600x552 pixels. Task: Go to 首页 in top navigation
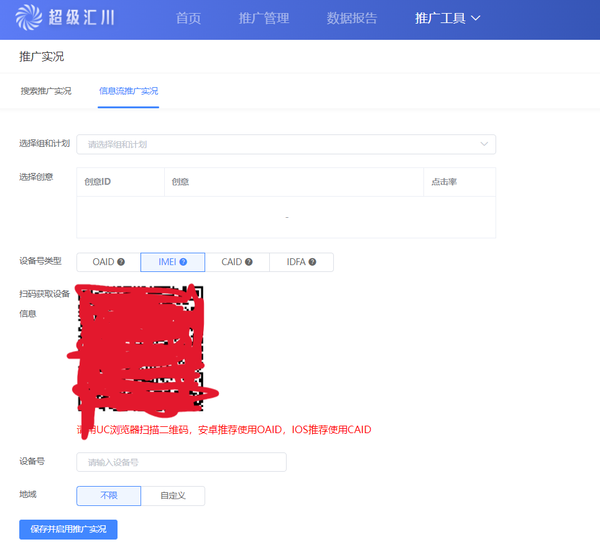point(188,18)
